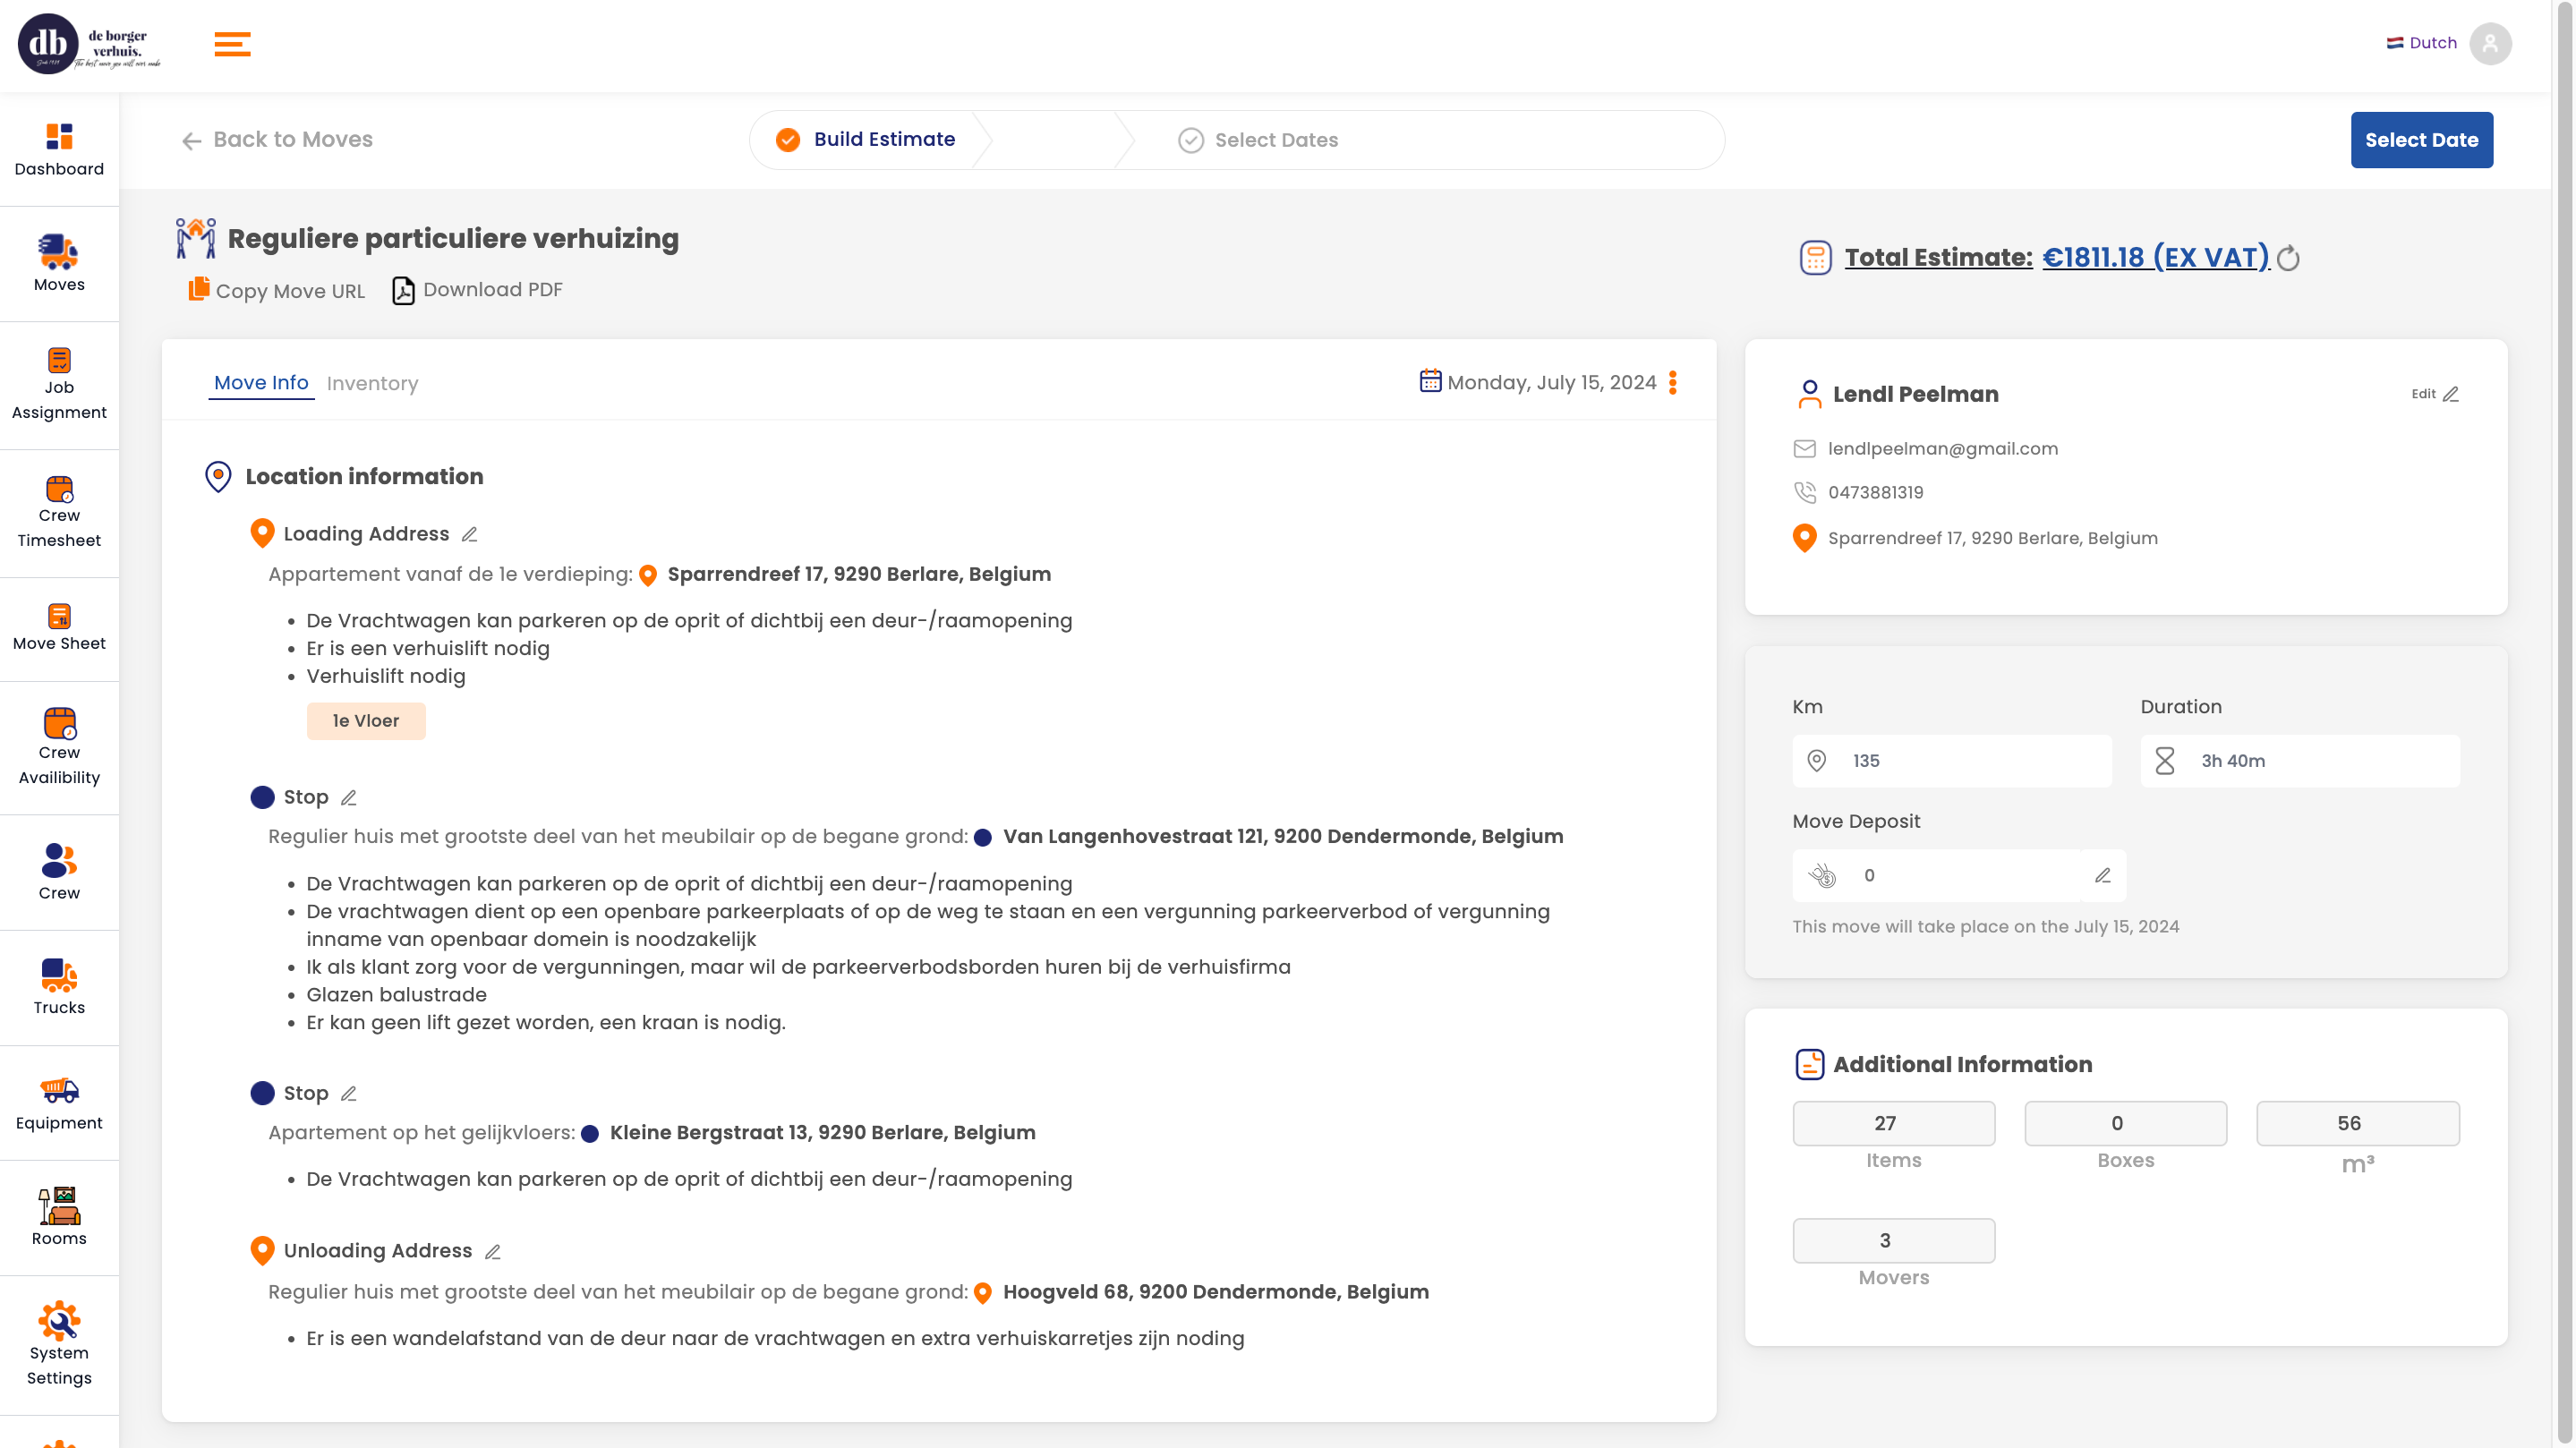Edit Move Deposit pencil icon

click(2102, 876)
